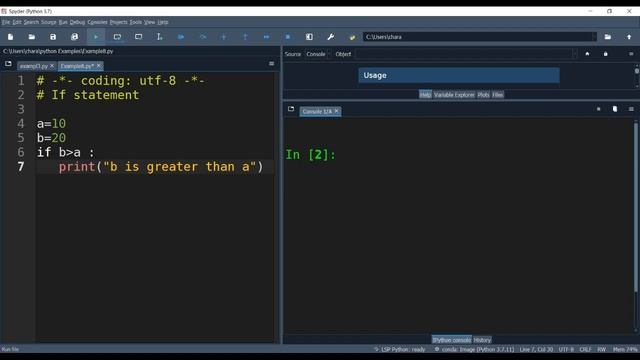Viewport: 640px width, 360px height.
Task: Run the file with the green play button
Action: point(96,37)
